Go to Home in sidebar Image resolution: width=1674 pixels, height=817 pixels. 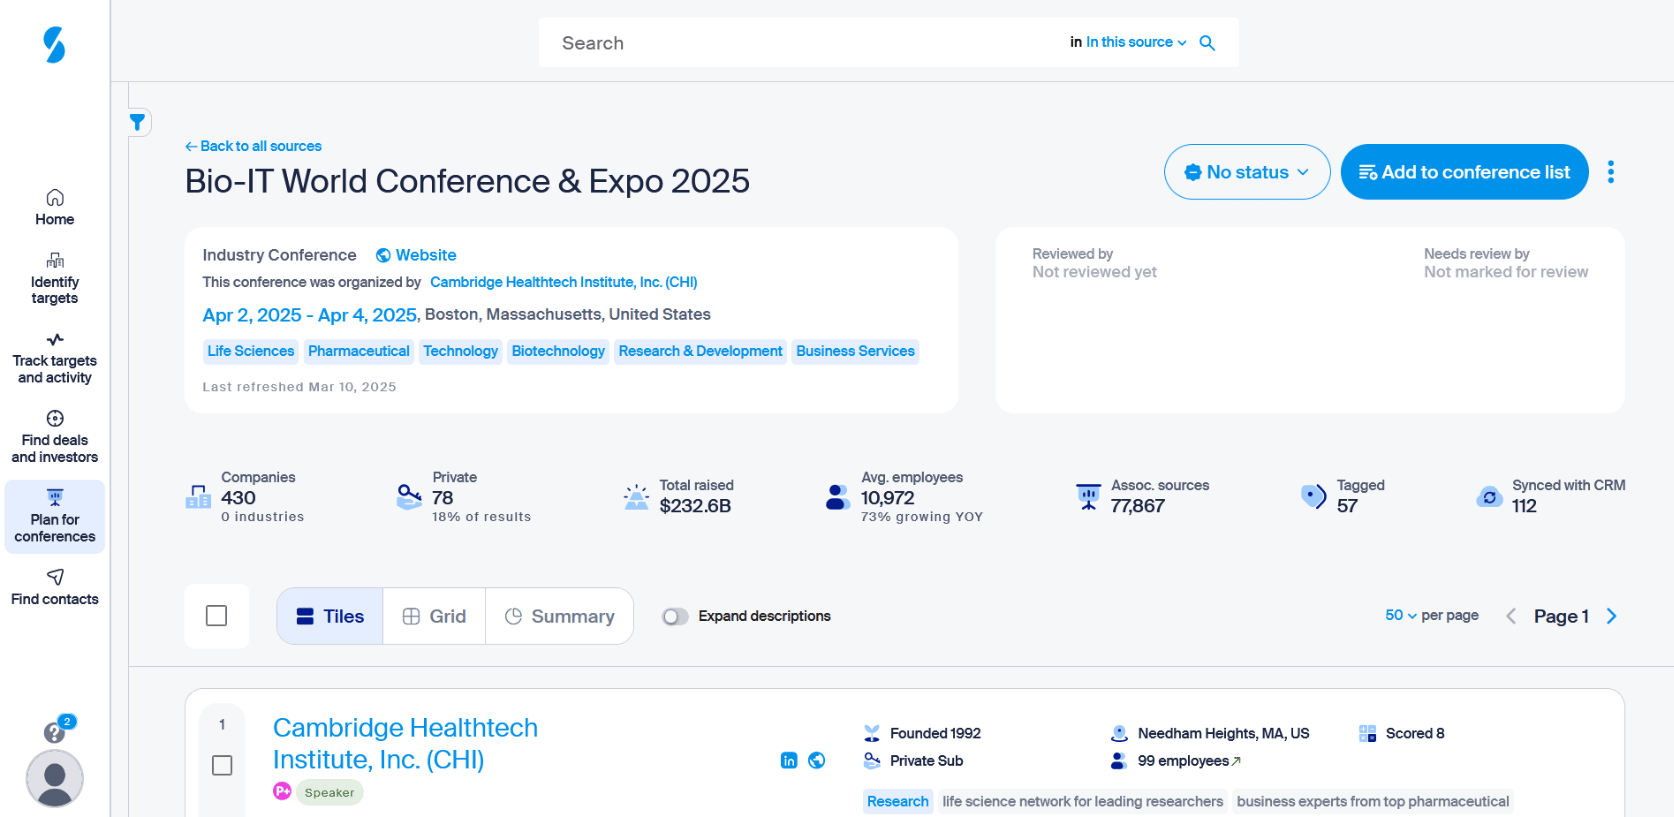(x=55, y=207)
